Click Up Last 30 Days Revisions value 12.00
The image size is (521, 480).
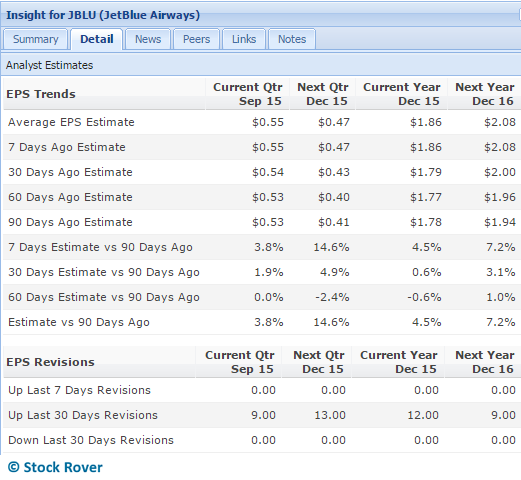[x=423, y=415]
